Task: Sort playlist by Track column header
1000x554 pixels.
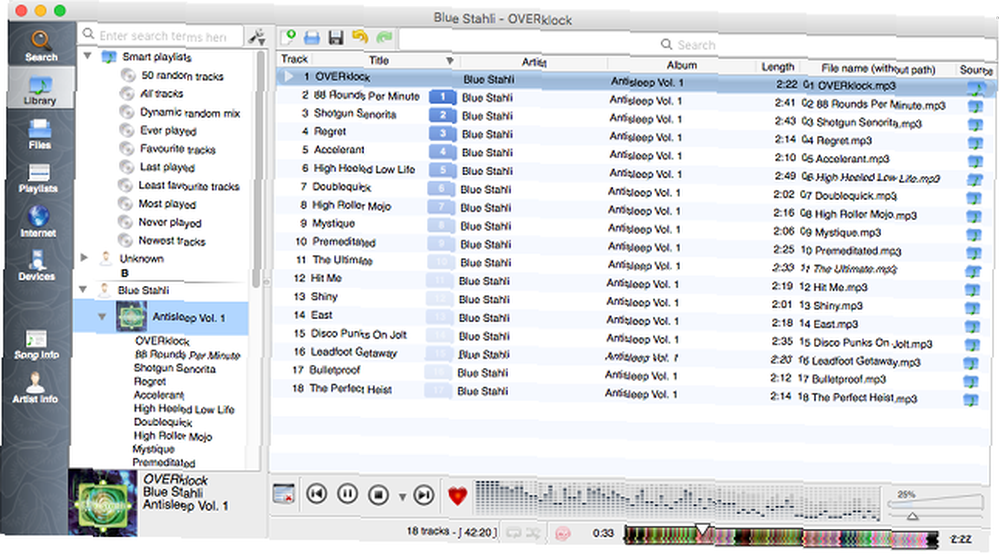Action: coord(295,59)
